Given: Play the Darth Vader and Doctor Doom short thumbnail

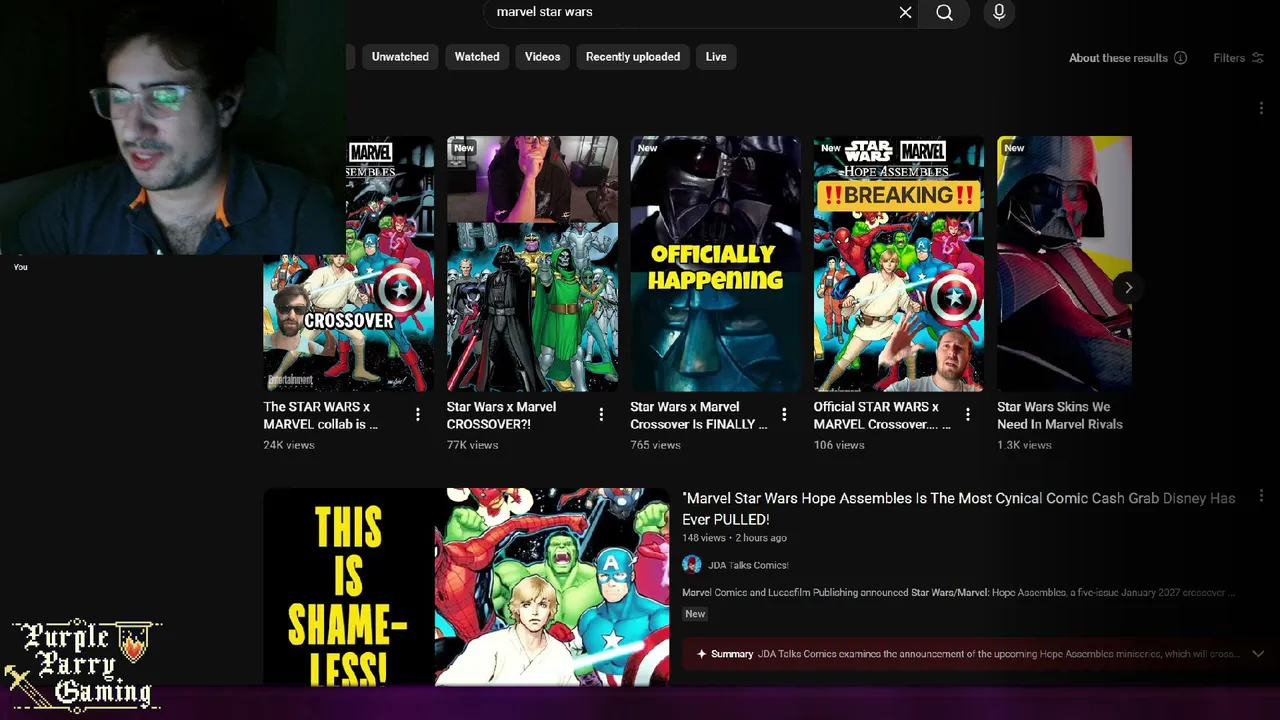Looking at the screenshot, I should 532,264.
